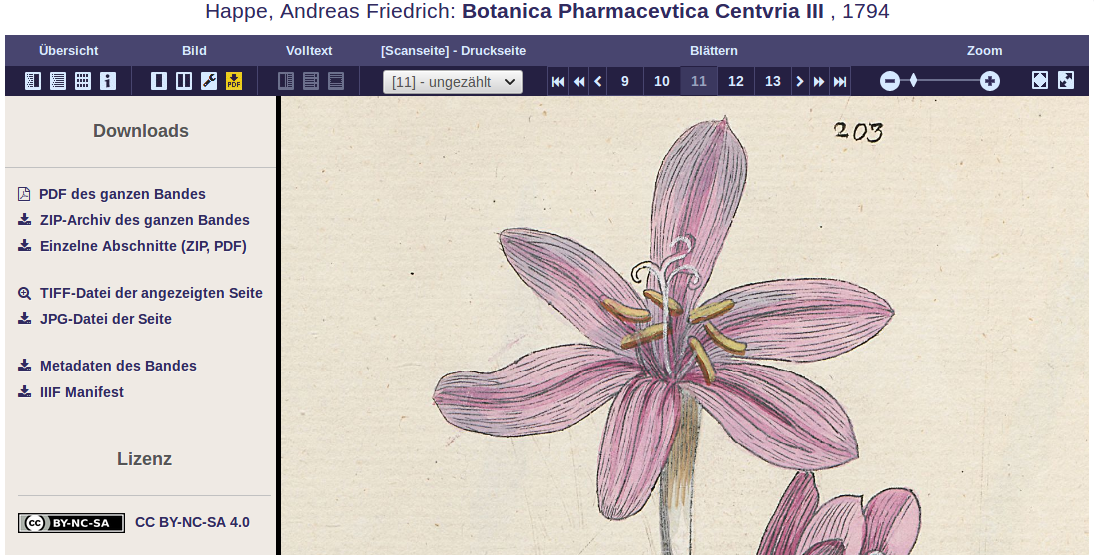Go to page 9
This screenshot has width=1094, height=555.
click(x=624, y=82)
